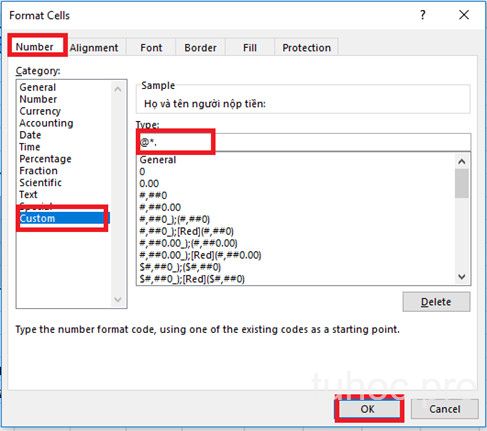Screen dimensions: 487x431
Task: Click the format list scrollbar thumb
Action: click(462, 183)
